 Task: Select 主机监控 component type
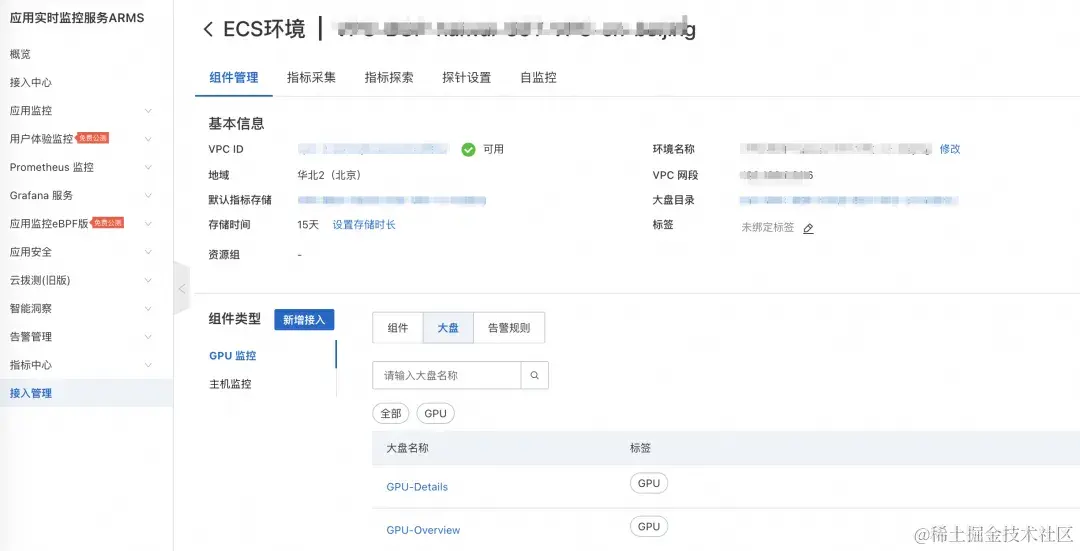tap(230, 384)
